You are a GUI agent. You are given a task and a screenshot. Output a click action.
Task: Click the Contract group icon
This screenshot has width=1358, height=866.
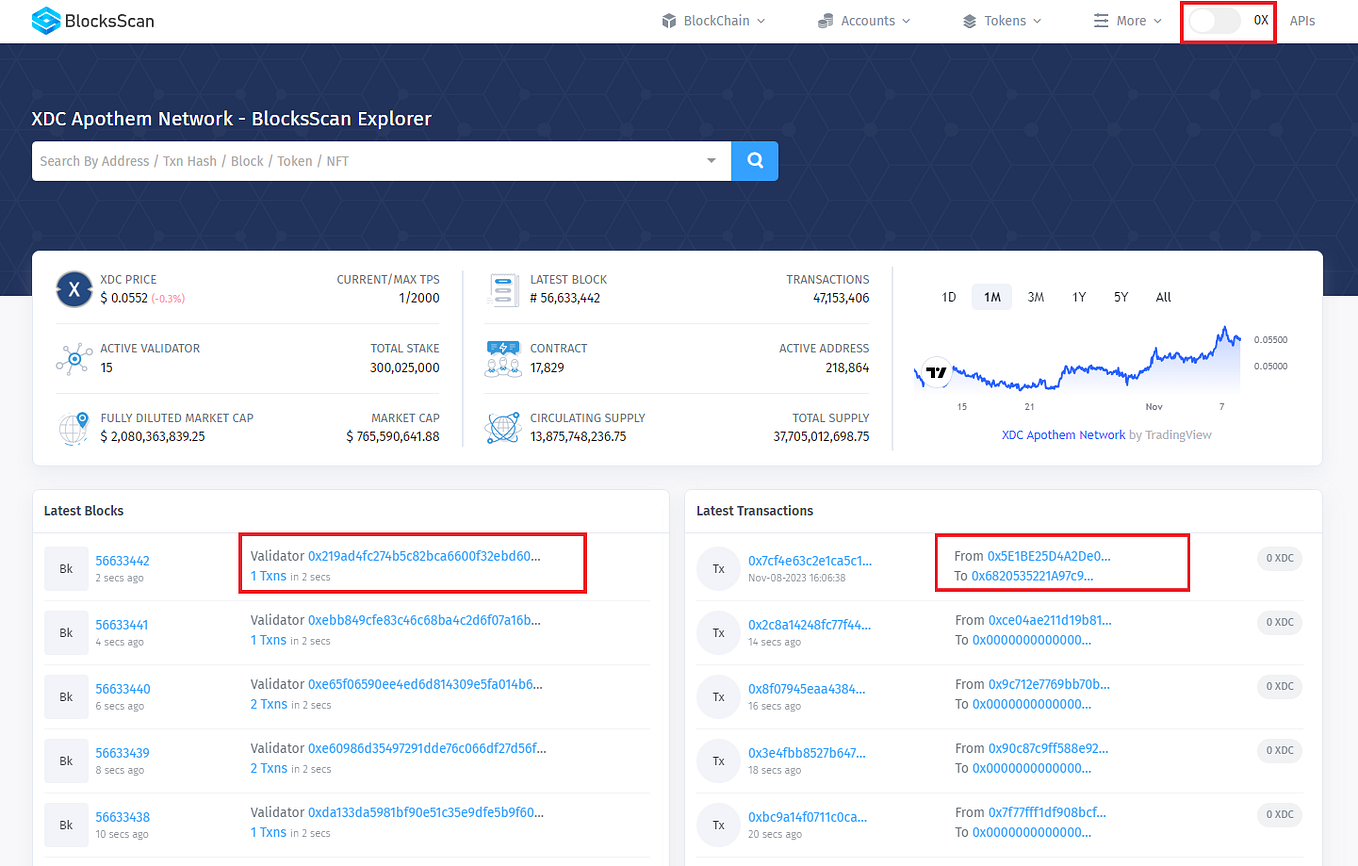click(x=503, y=359)
